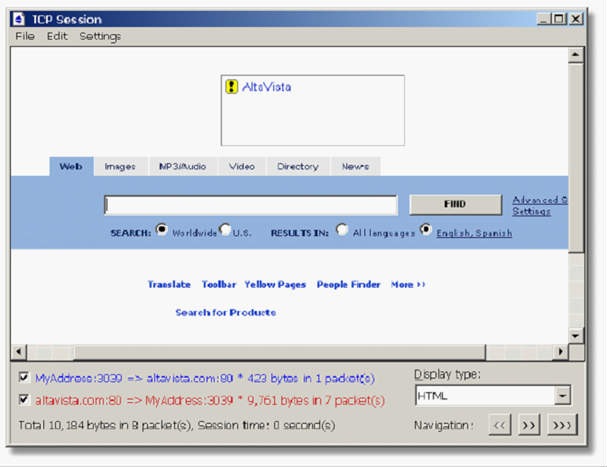Click the Total 10,184 bytes status text
Screen dimensions: 607x467
click(177, 425)
